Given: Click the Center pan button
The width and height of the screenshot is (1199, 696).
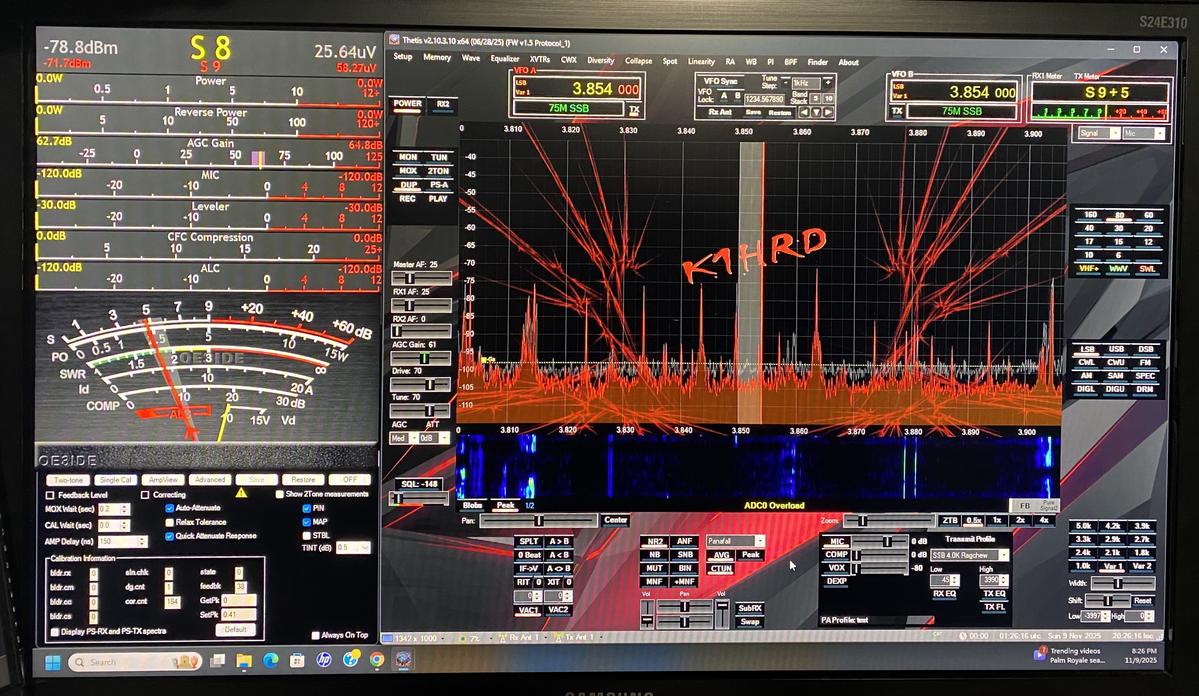Looking at the screenshot, I should coord(616,520).
